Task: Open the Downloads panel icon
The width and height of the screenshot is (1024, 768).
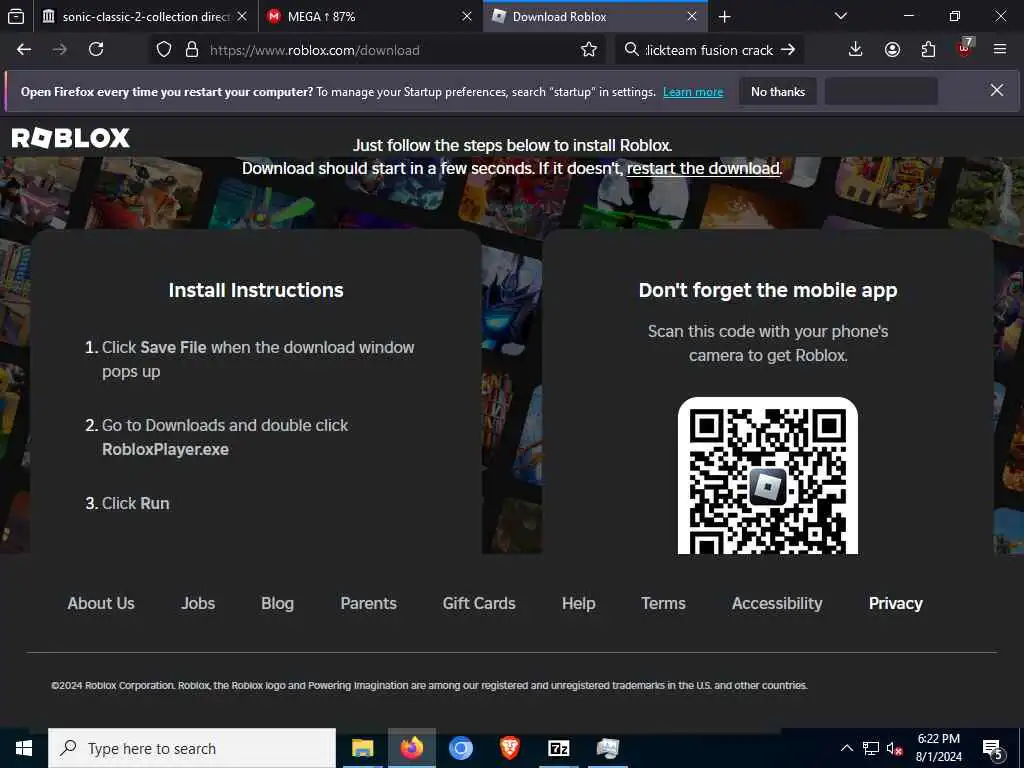Action: pos(856,50)
